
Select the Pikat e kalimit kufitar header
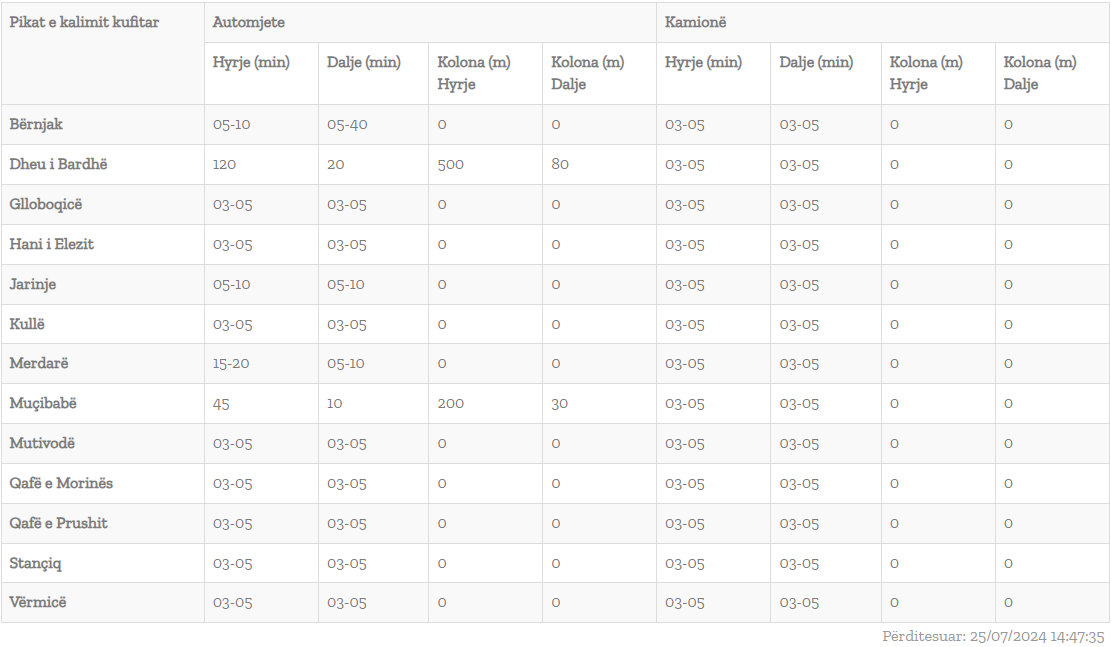(84, 22)
